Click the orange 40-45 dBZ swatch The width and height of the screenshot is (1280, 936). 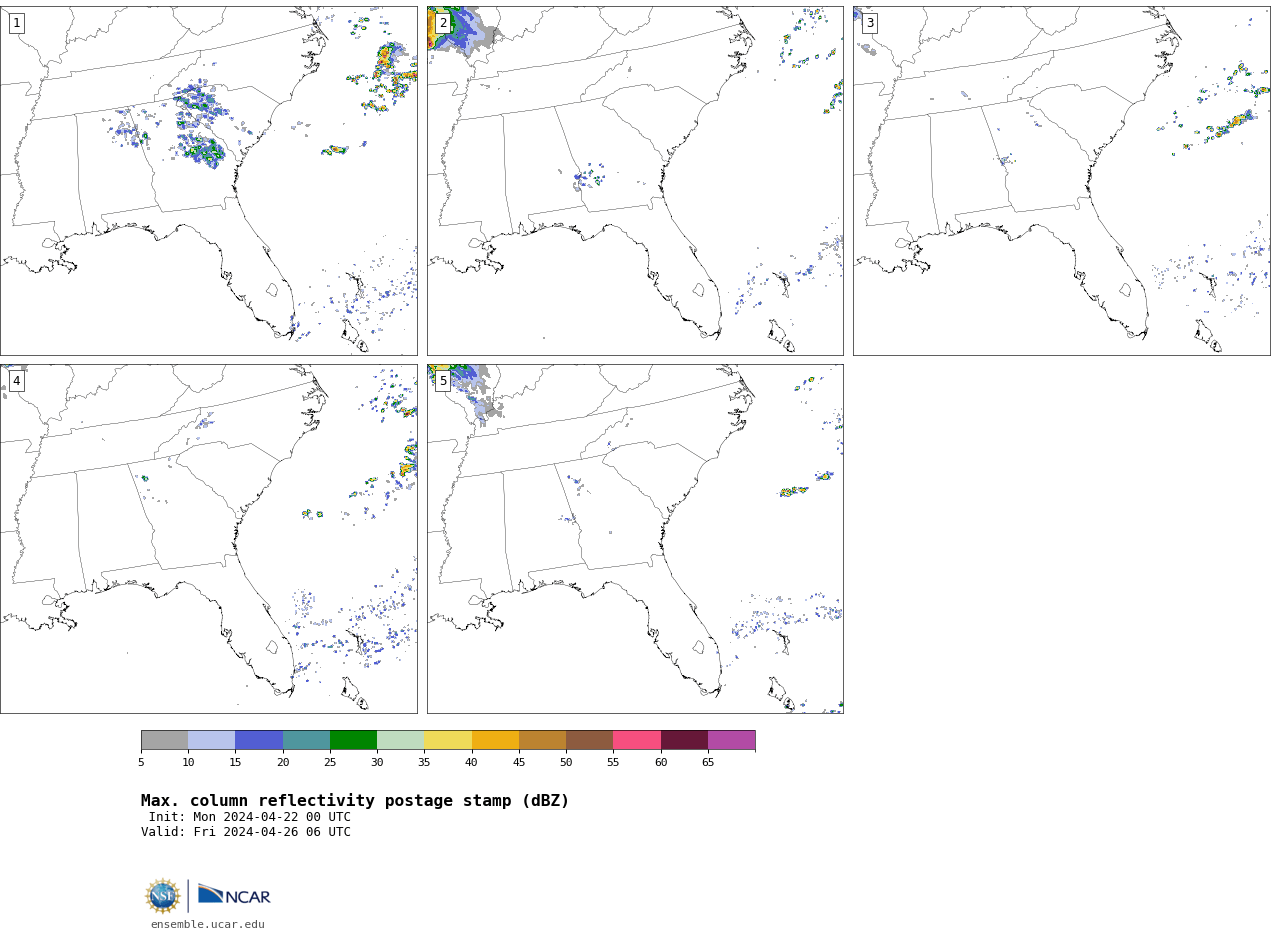point(495,740)
